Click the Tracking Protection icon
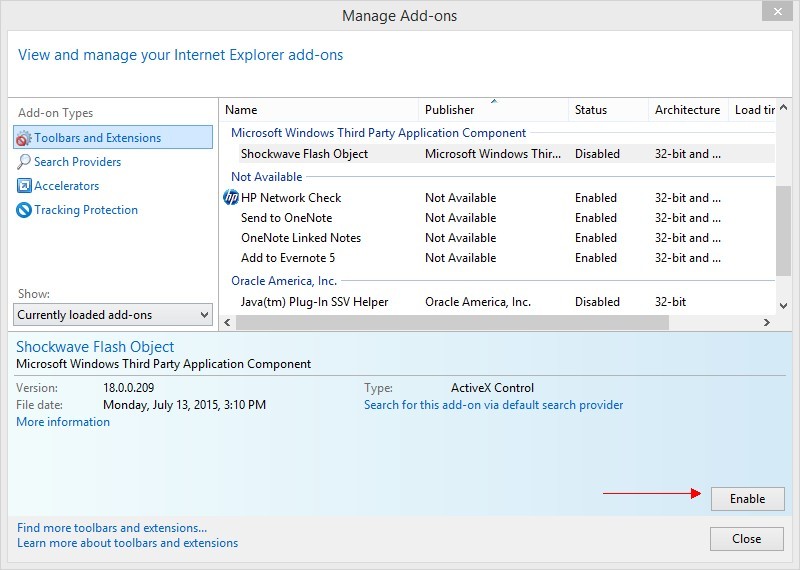800x570 pixels. (24, 210)
